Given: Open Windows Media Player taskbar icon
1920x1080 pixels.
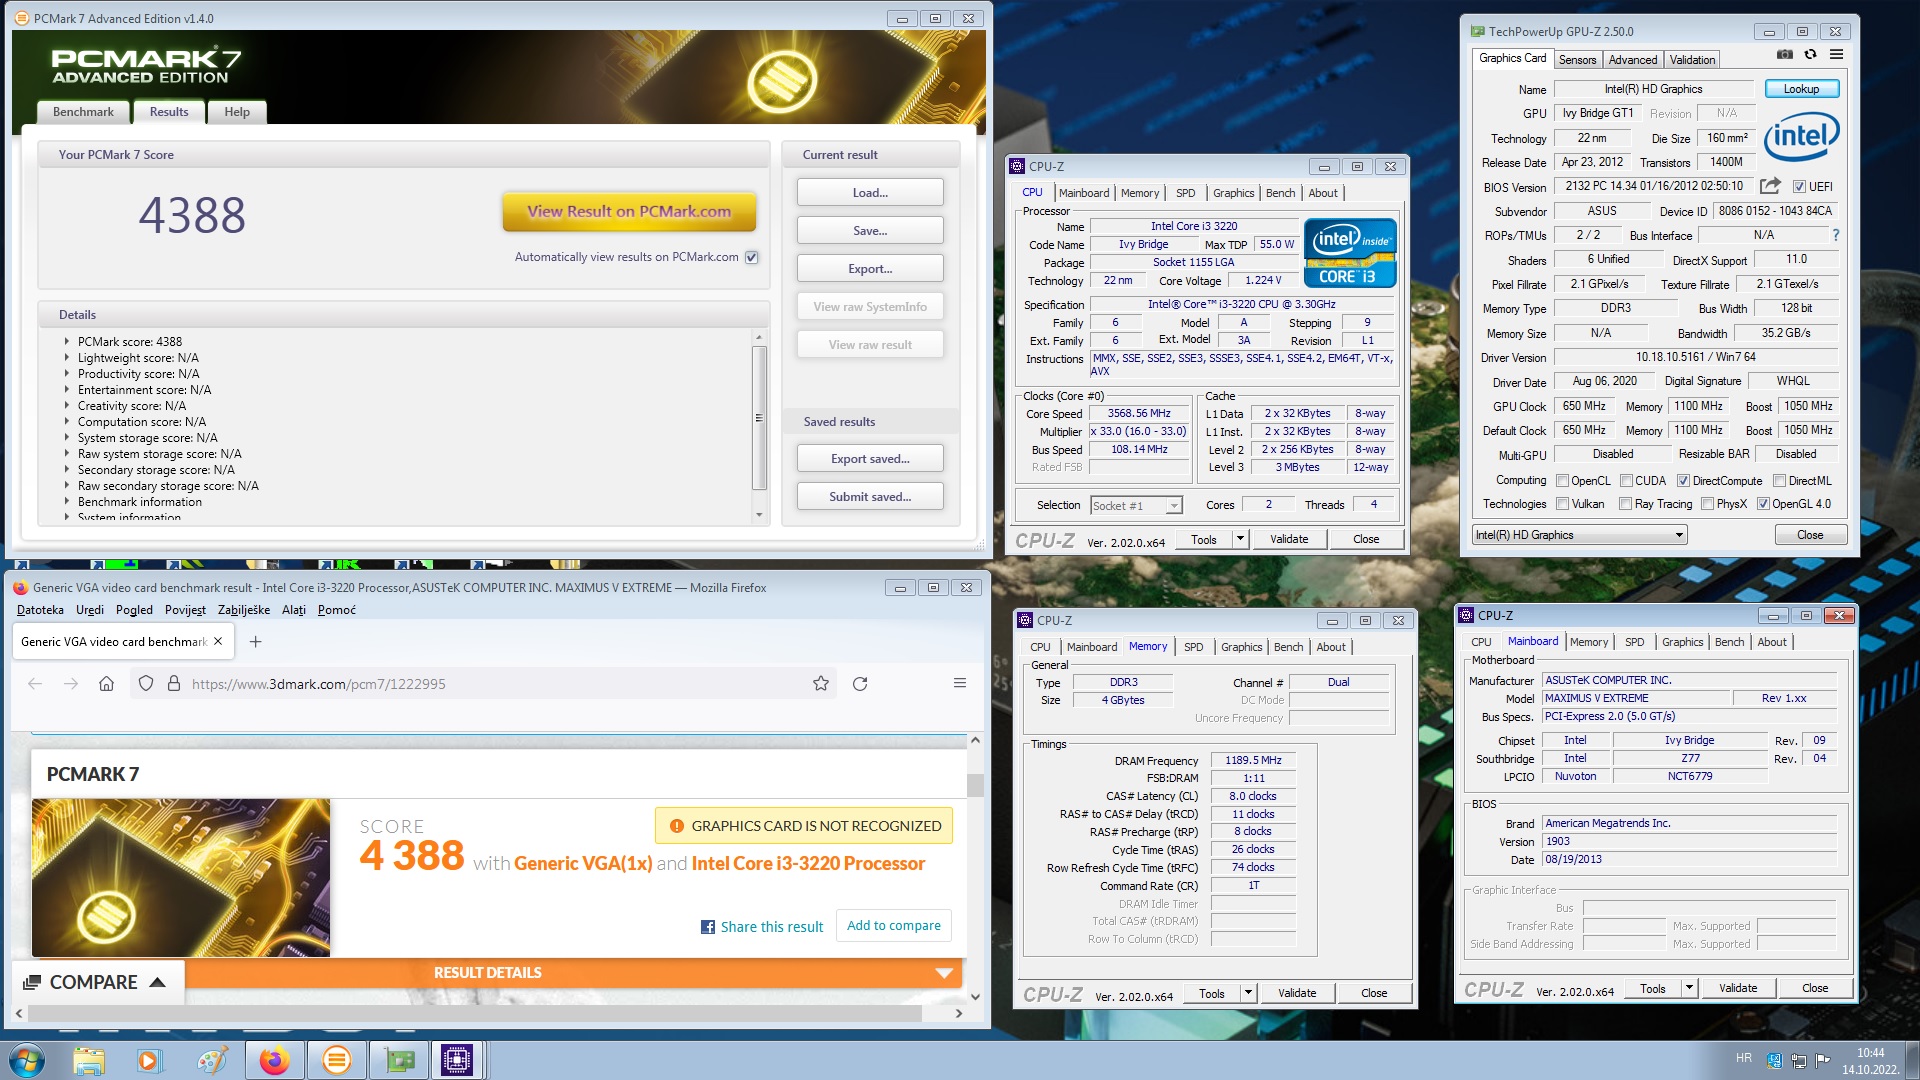Looking at the screenshot, I should (x=149, y=1060).
